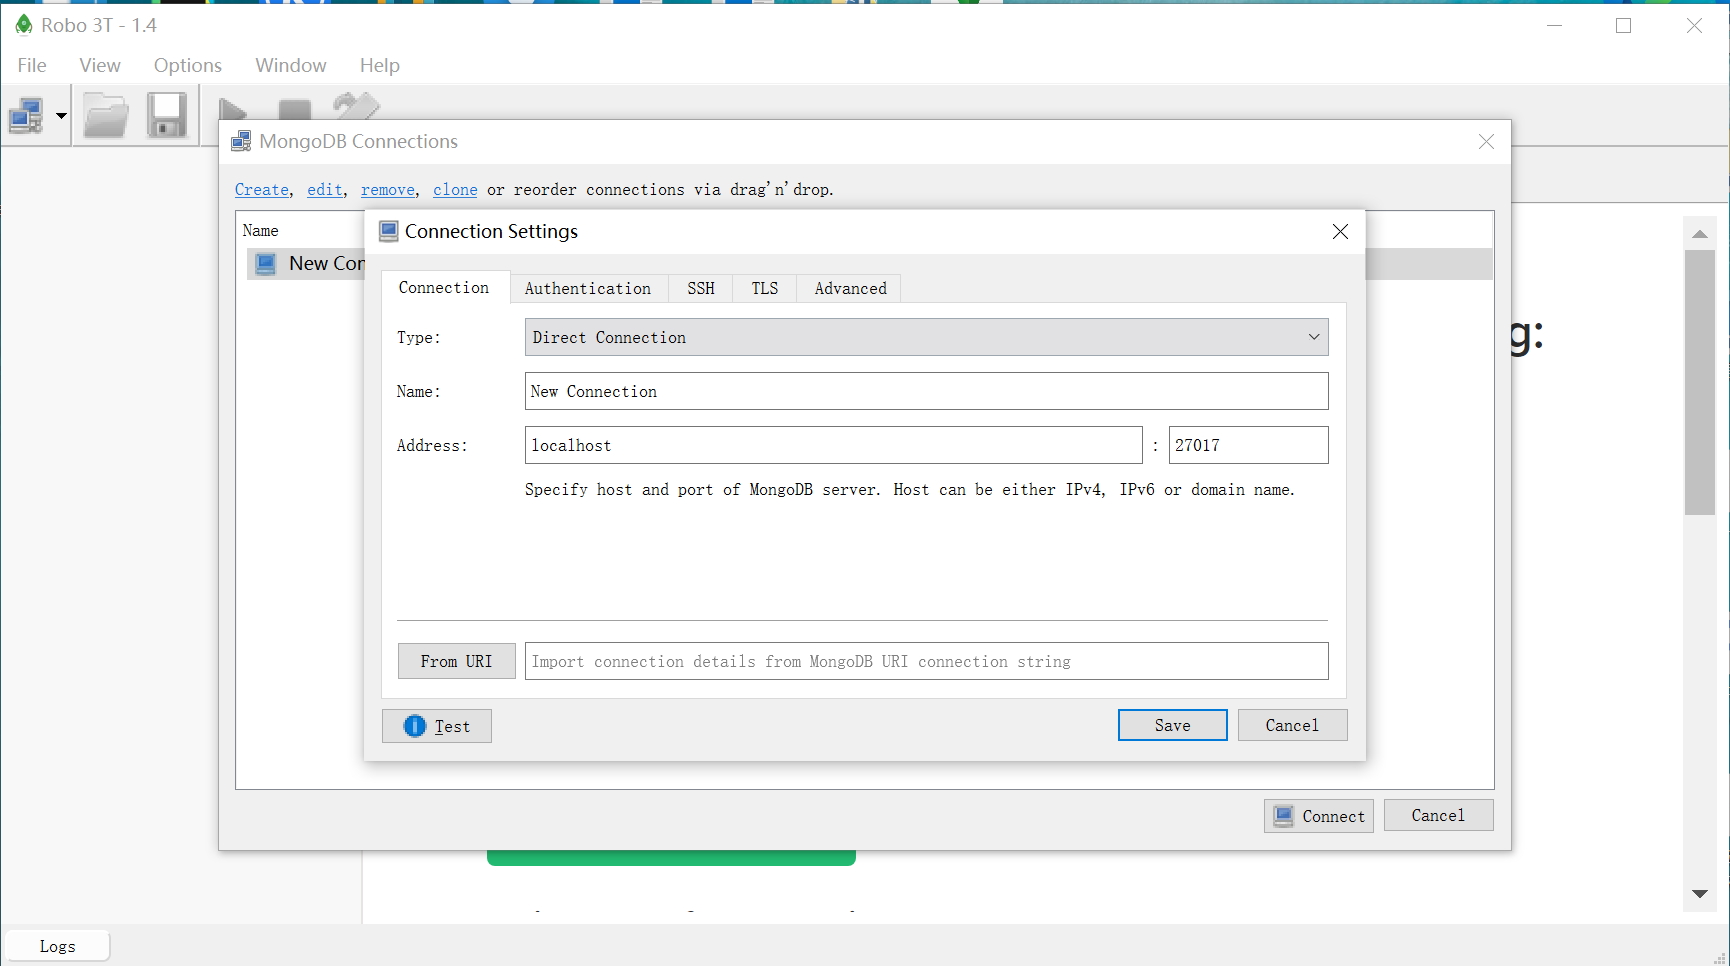
Task: Click the edit link in MongoDB Connections
Action: [325, 190]
